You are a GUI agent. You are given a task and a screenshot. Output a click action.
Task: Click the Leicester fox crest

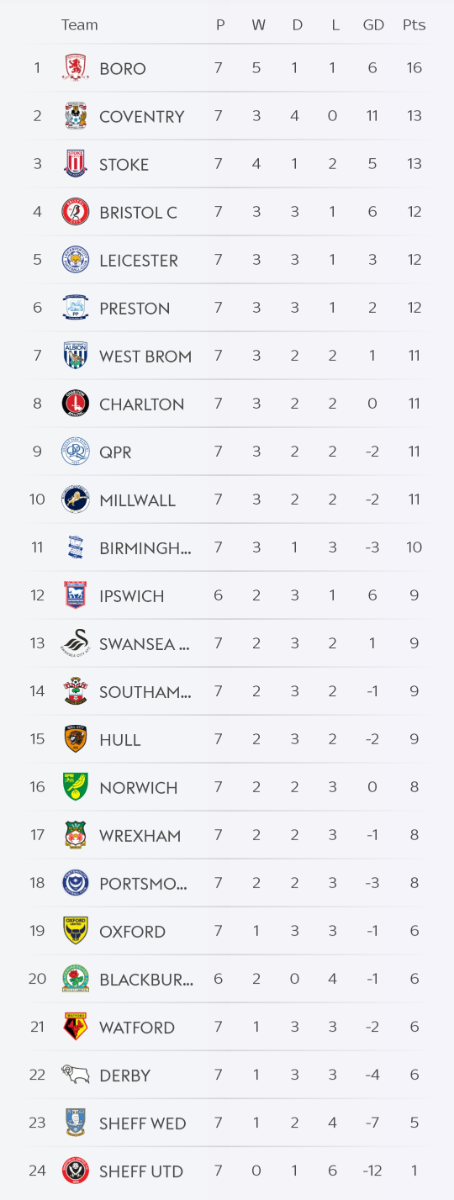76,260
